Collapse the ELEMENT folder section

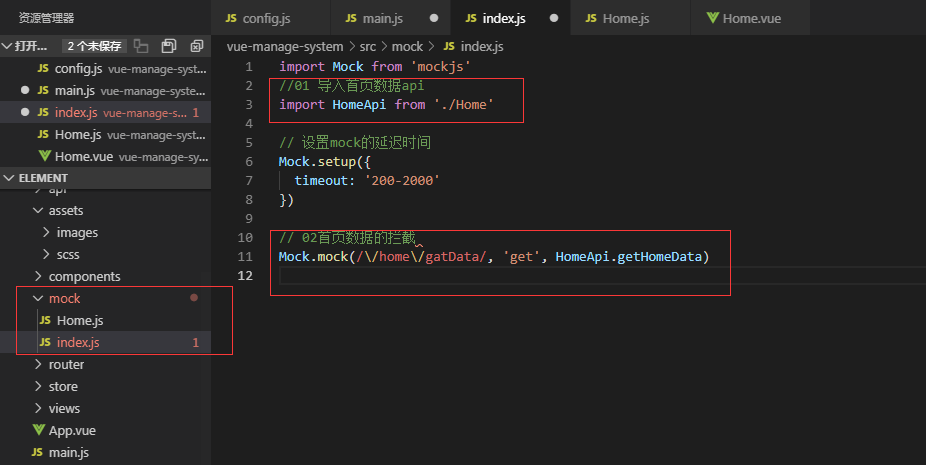click(8, 178)
